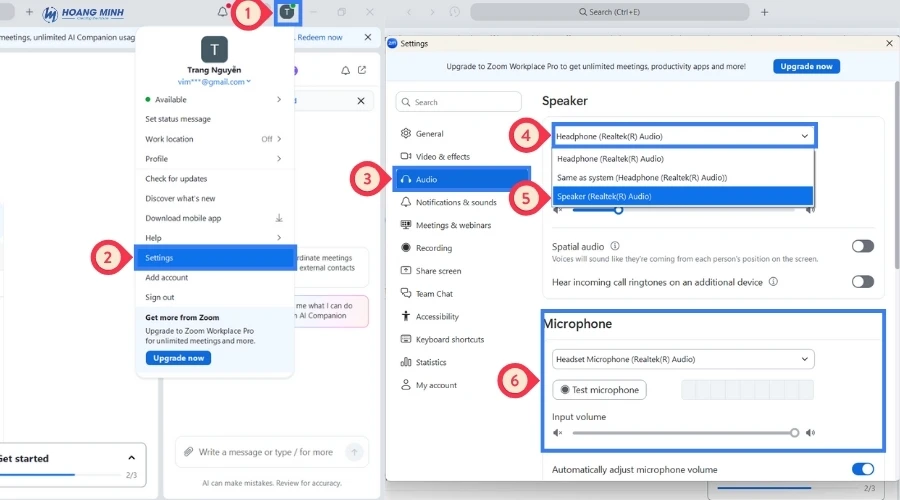Open Keyboard shortcuts settings
This screenshot has height=500, width=900.
(x=449, y=339)
